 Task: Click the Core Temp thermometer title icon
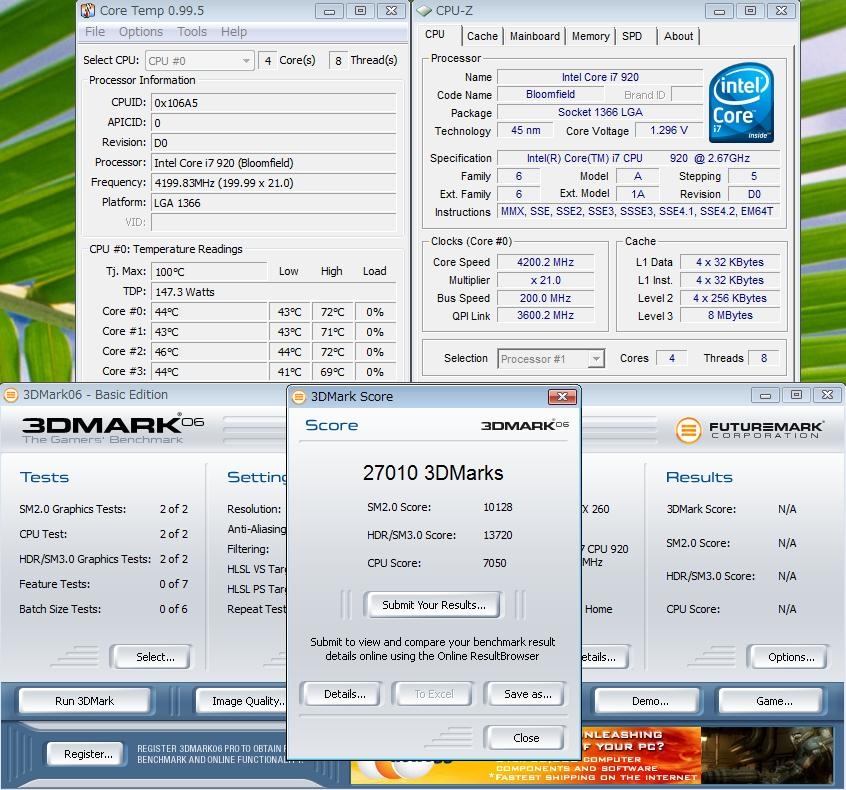pyautogui.click(x=88, y=10)
